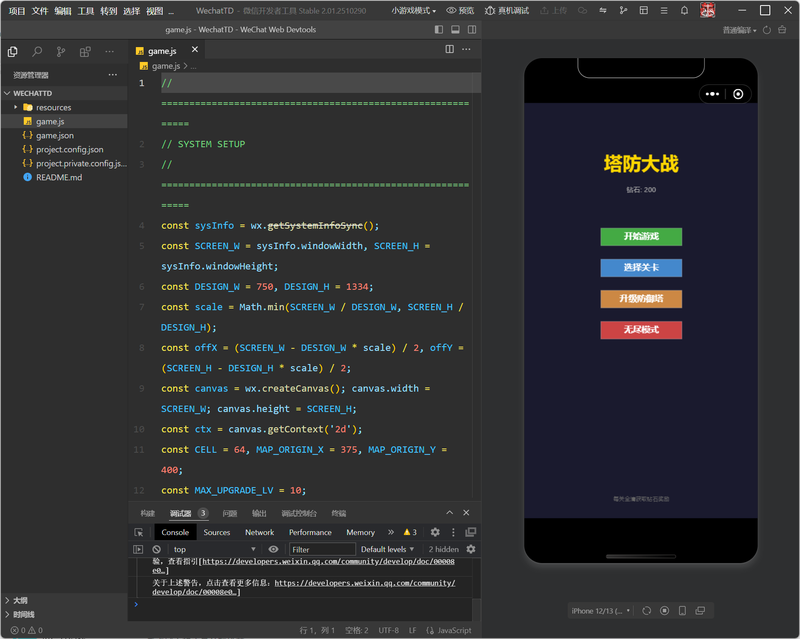Click the green start game button
The image size is (800, 639).
click(x=641, y=237)
